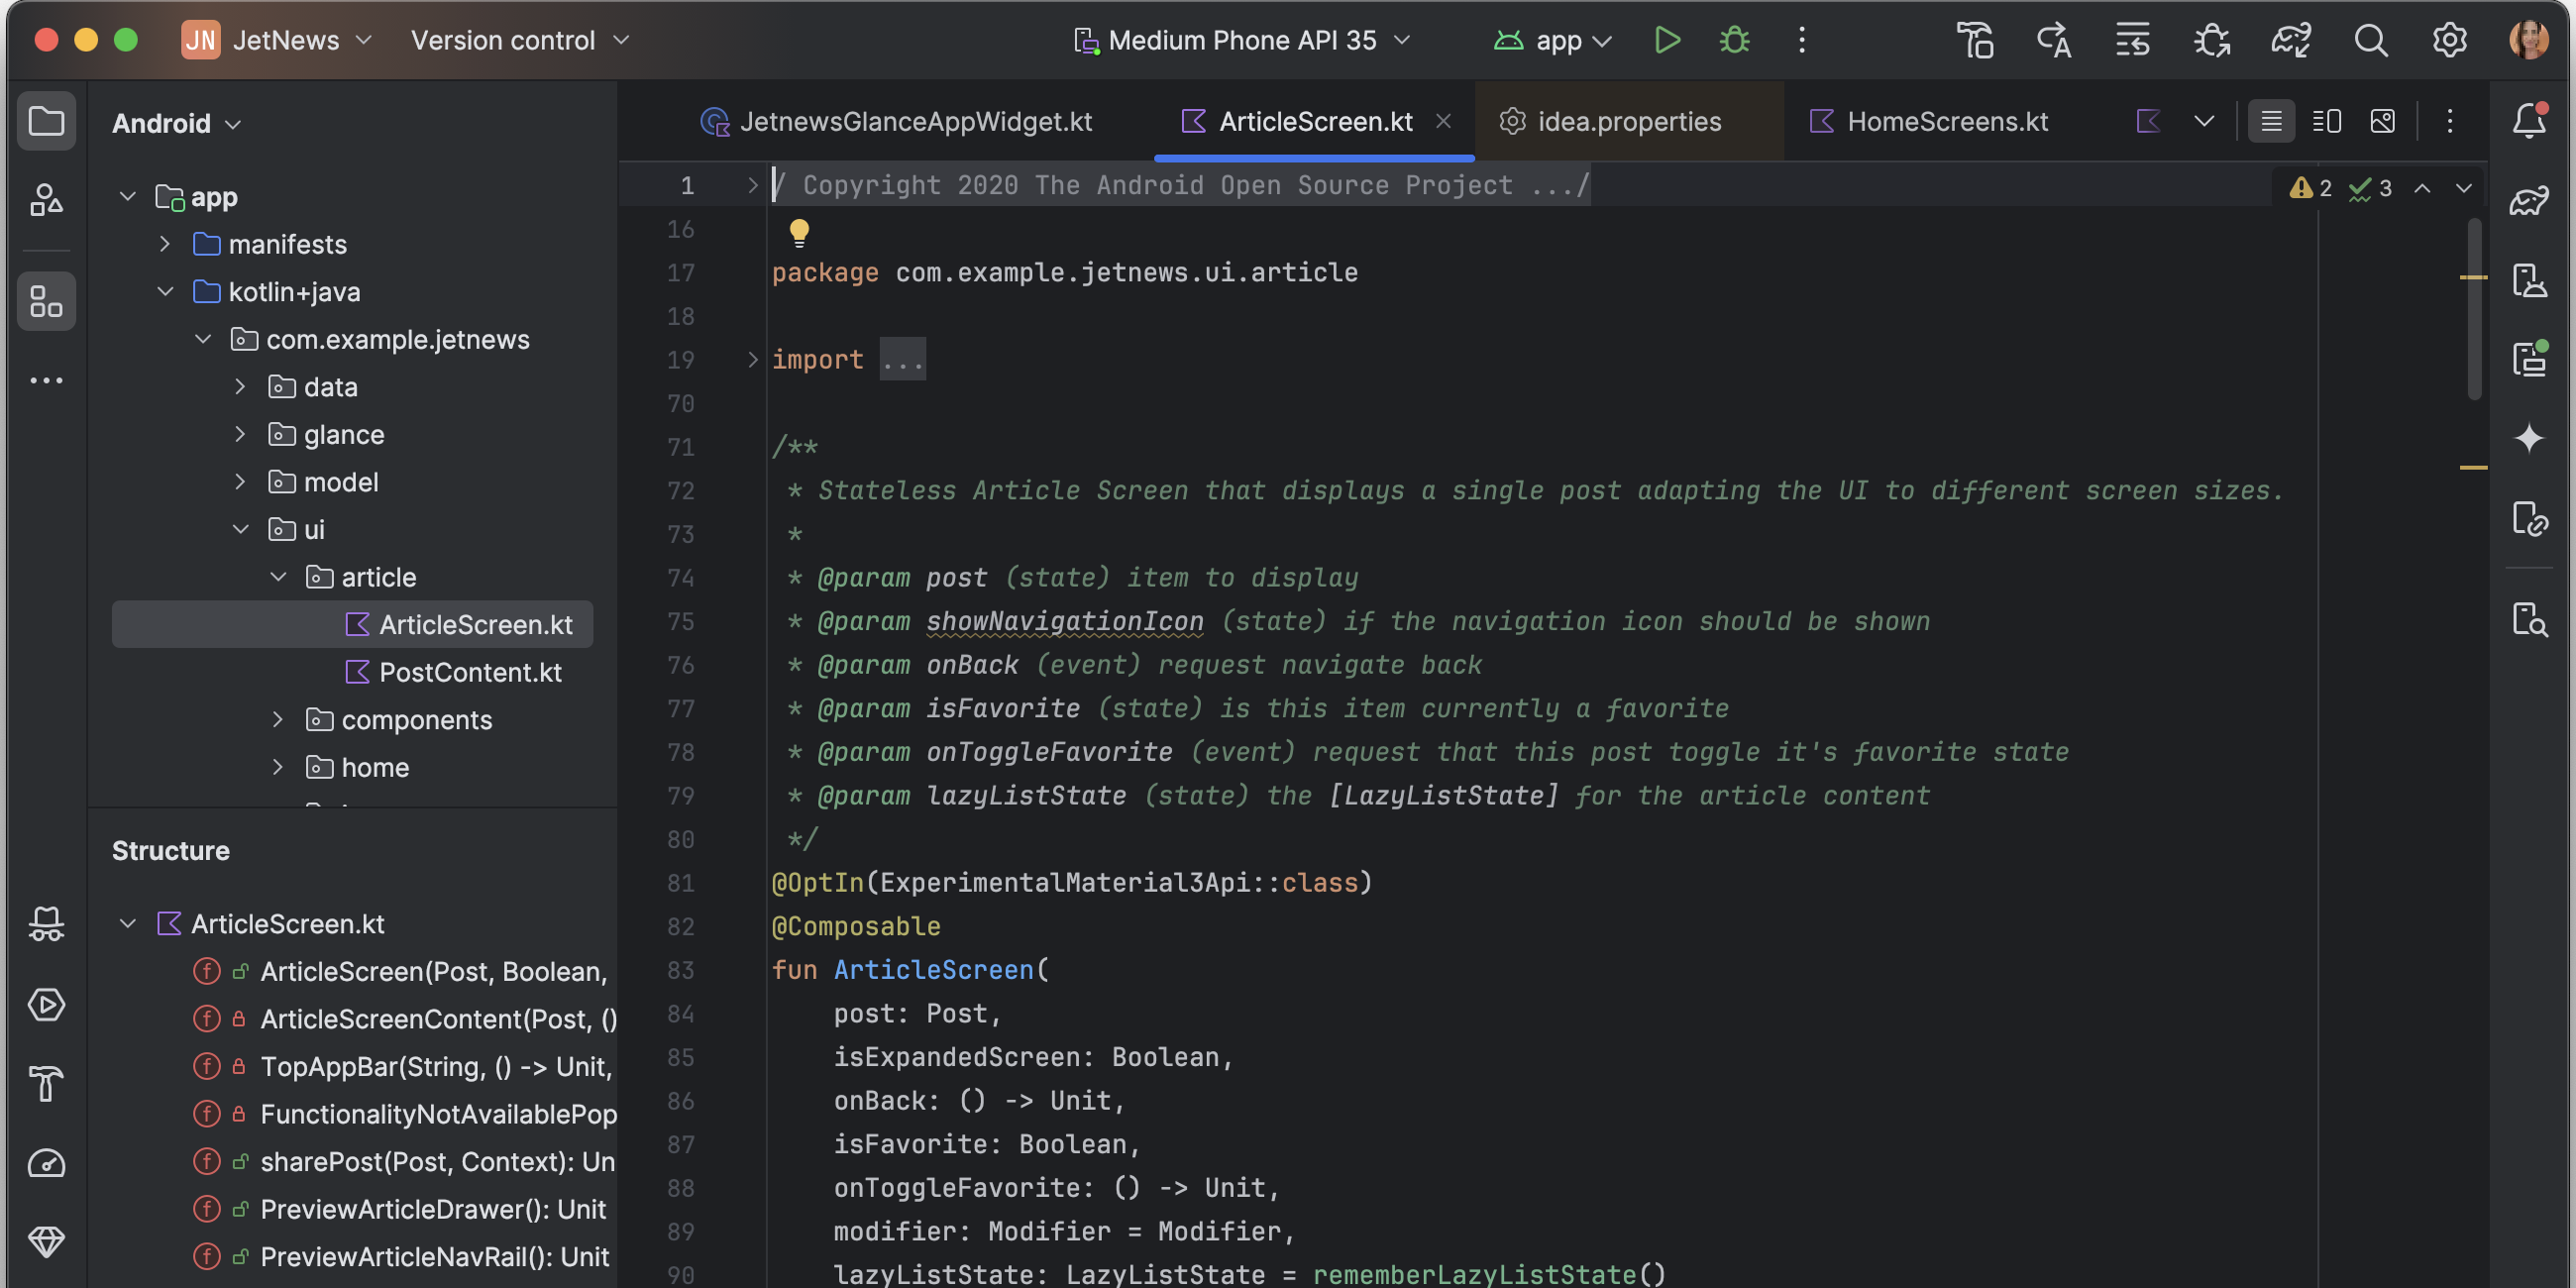The height and width of the screenshot is (1288, 2576).
Task: Switch editor to Split view mode
Action: 2327,122
